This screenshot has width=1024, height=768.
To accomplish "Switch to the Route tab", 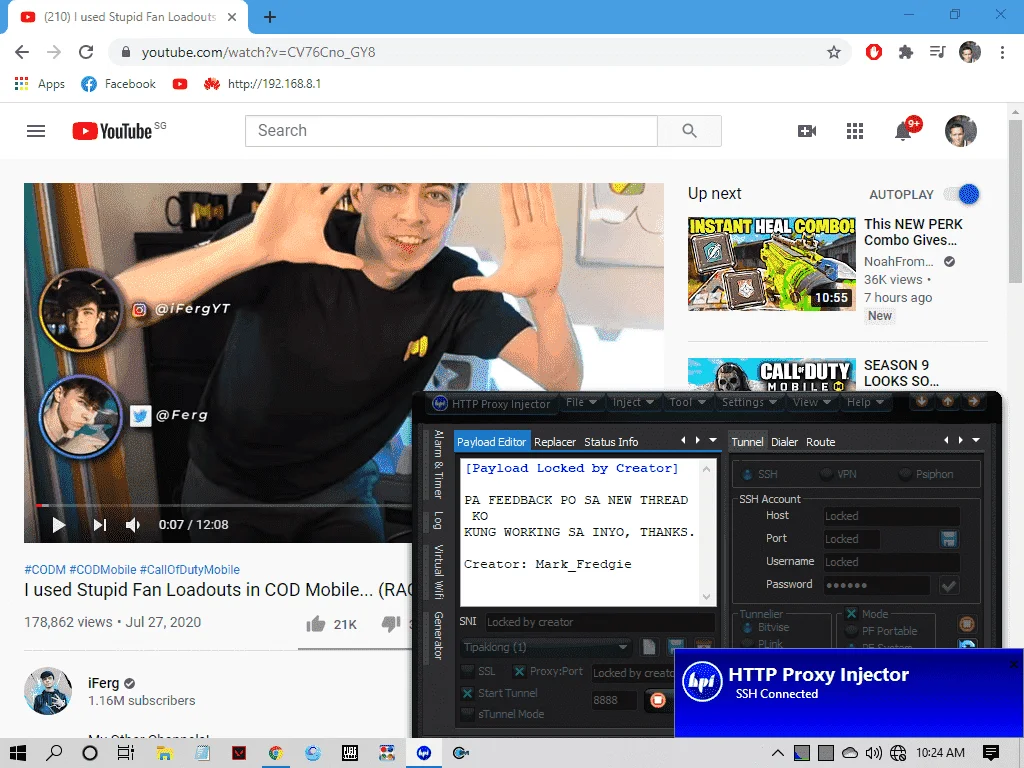I will tap(820, 442).
